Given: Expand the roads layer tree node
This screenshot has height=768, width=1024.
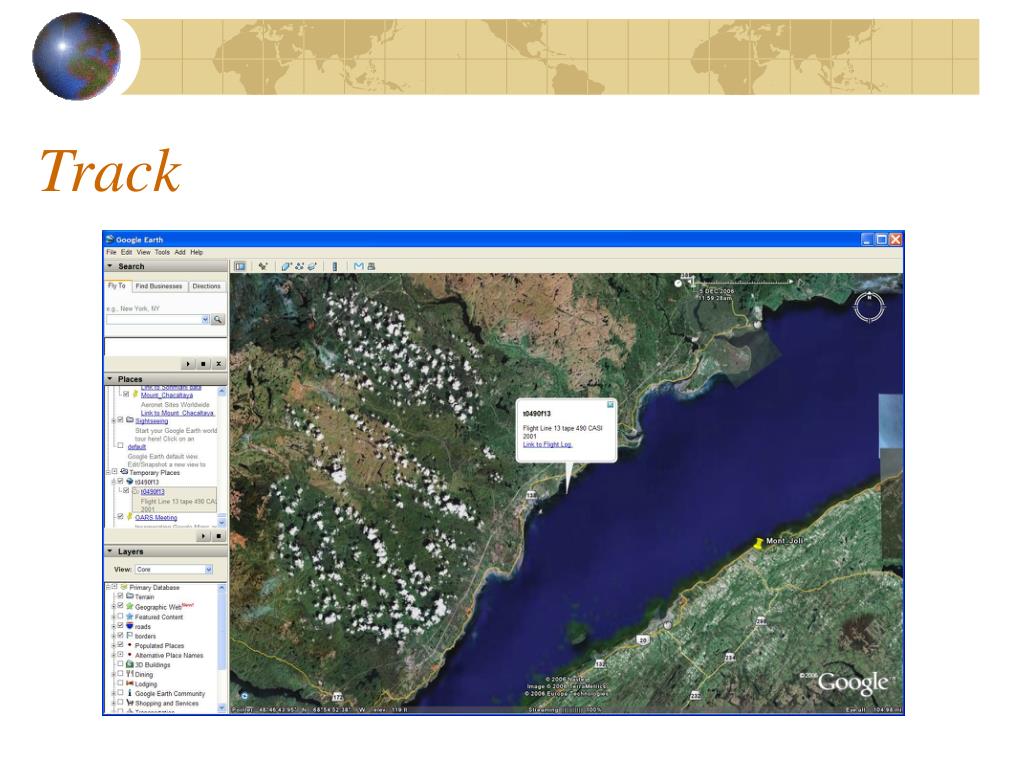Looking at the screenshot, I should pyautogui.click(x=114, y=626).
